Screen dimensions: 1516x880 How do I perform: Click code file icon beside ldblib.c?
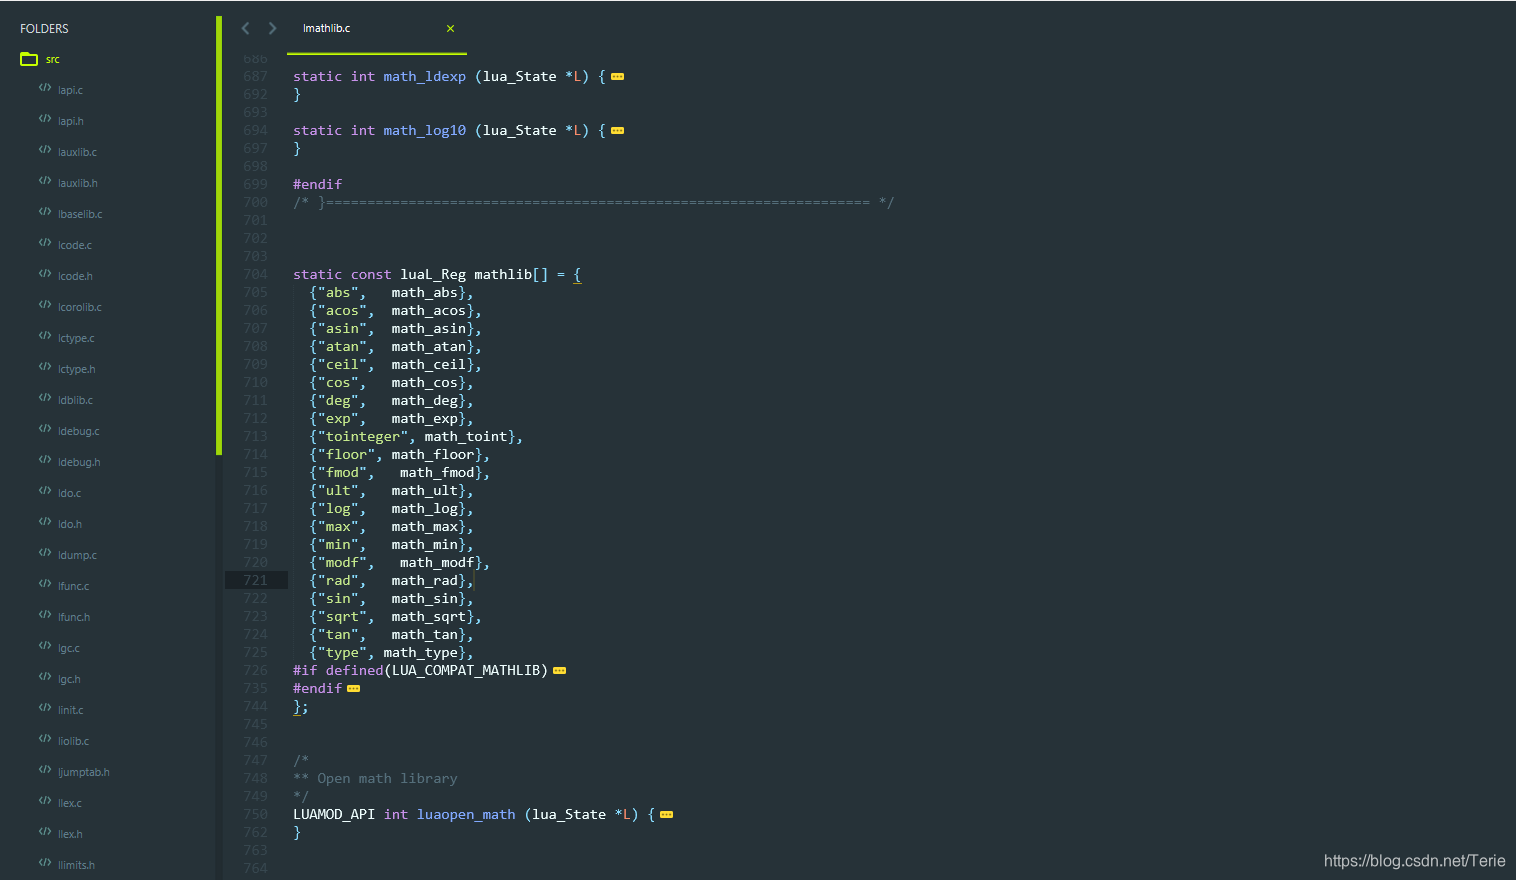45,398
